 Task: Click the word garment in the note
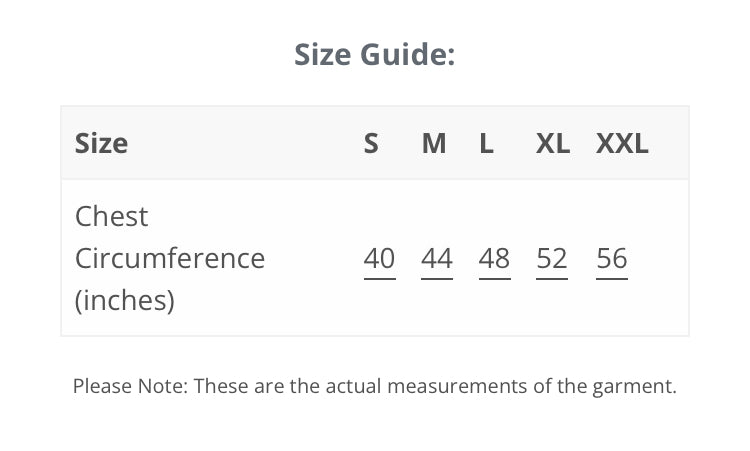[634, 387]
